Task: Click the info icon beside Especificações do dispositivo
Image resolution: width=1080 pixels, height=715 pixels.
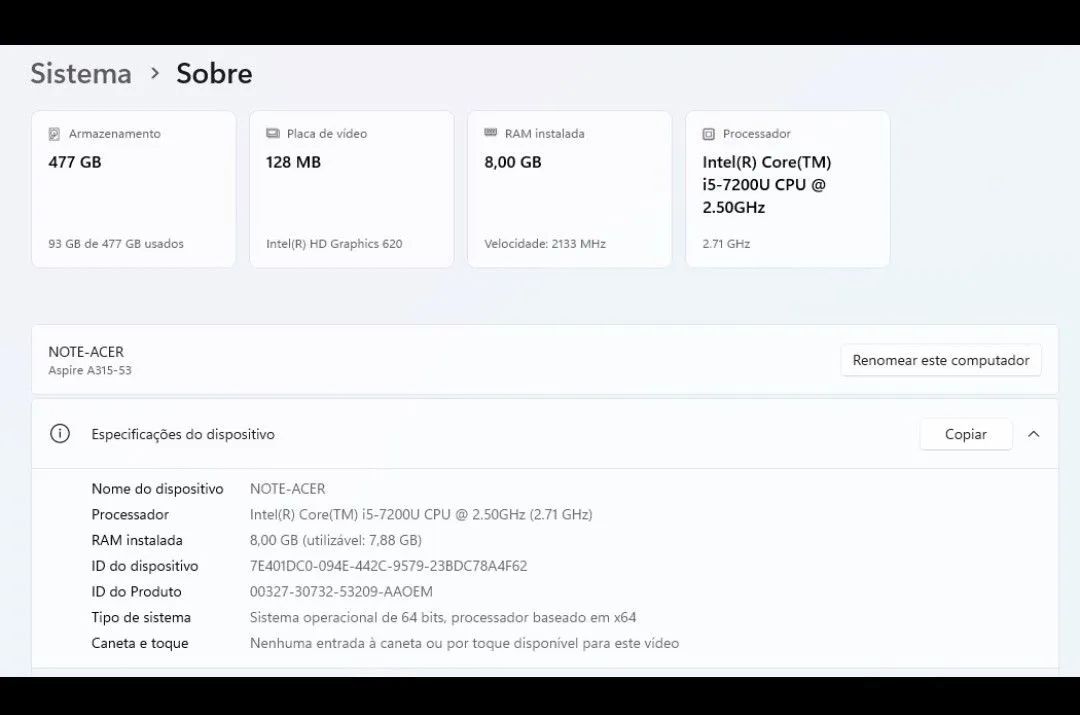Action: pyautogui.click(x=60, y=434)
